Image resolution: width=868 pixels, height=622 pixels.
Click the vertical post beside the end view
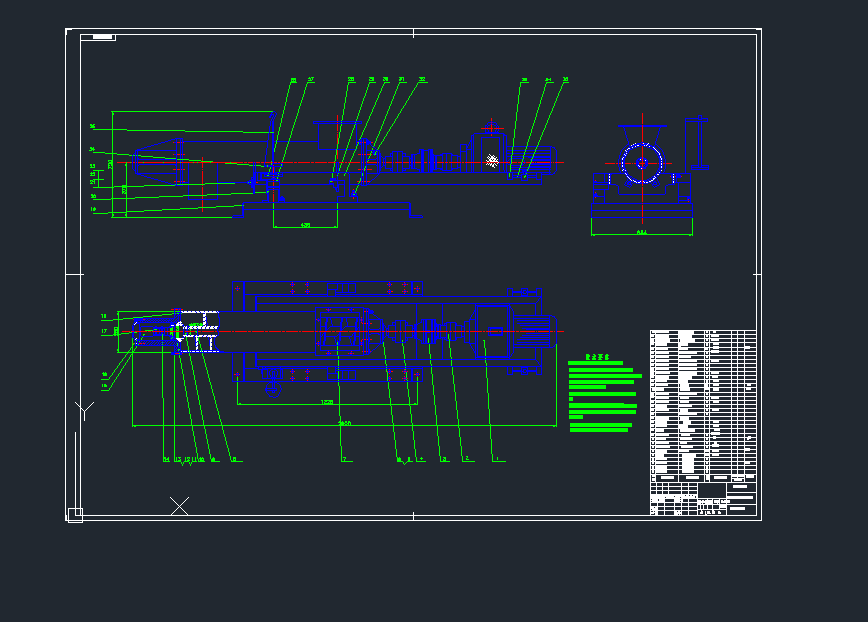(x=697, y=143)
